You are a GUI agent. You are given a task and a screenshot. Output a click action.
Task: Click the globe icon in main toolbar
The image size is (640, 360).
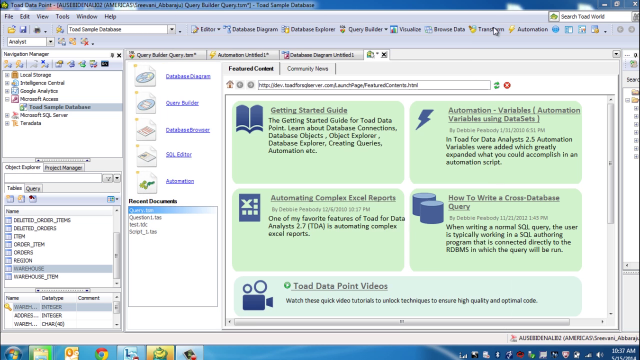coord(556,29)
